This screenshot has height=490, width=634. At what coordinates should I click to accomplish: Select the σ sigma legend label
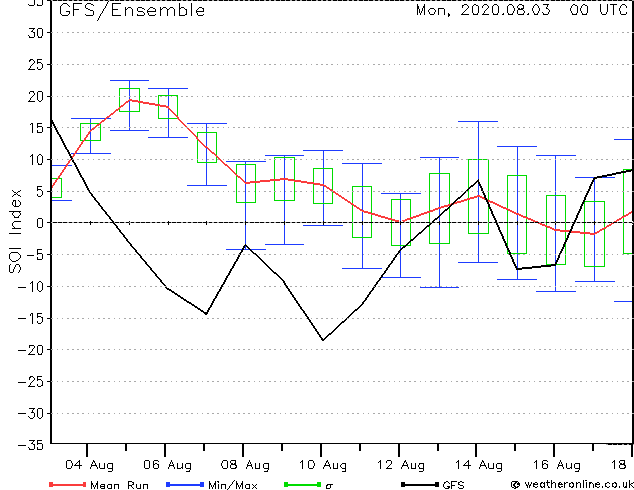(329, 486)
